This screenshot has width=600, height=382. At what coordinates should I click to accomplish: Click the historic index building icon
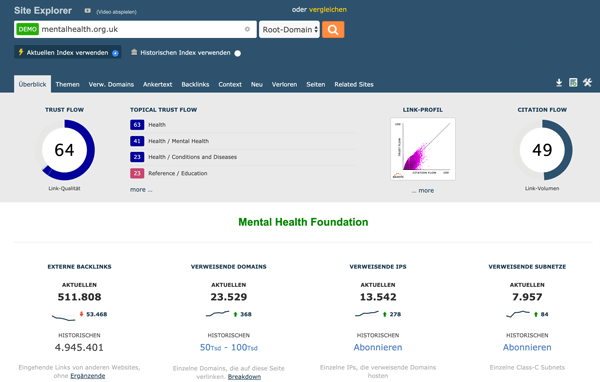click(134, 52)
